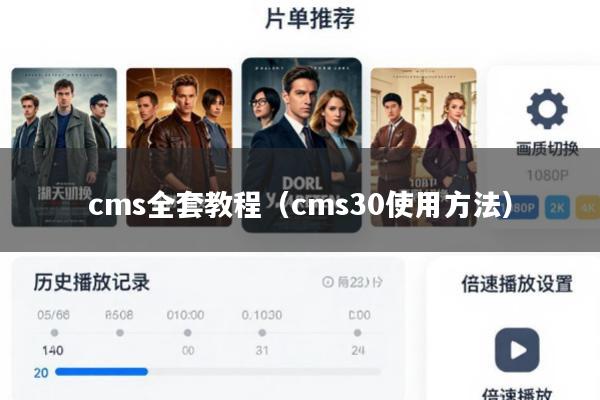Click the play icon under 倍速播放设置
The height and width of the screenshot is (400, 600).
click(517, 350)
